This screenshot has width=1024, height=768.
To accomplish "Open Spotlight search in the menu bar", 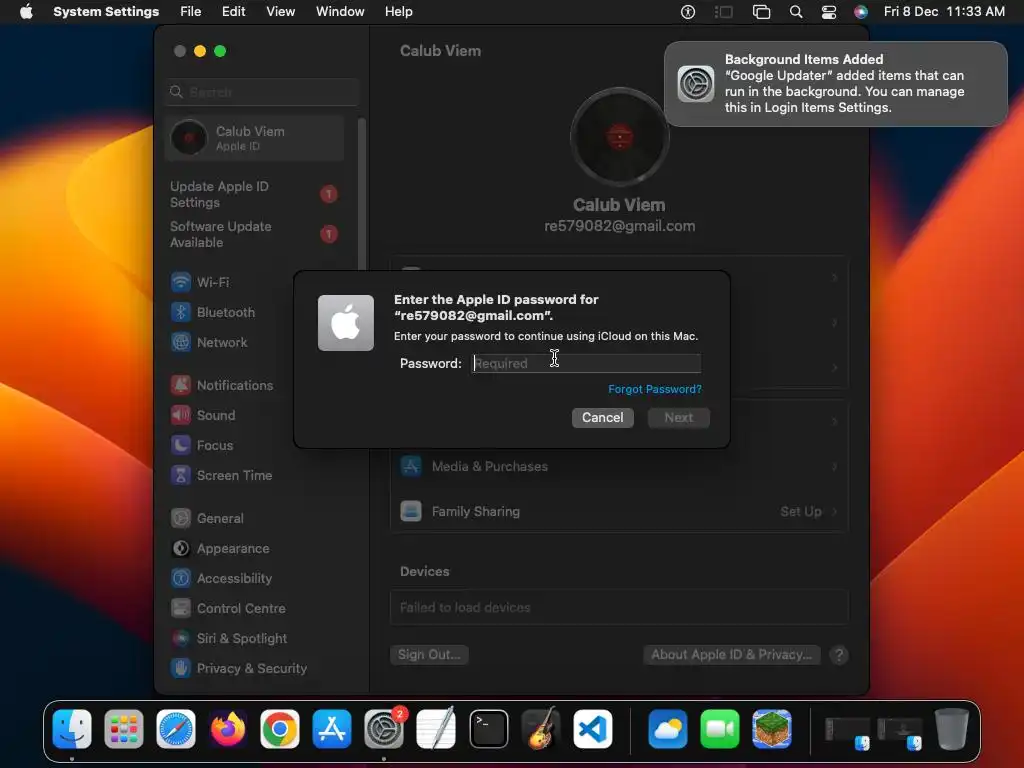I will 795,12.
